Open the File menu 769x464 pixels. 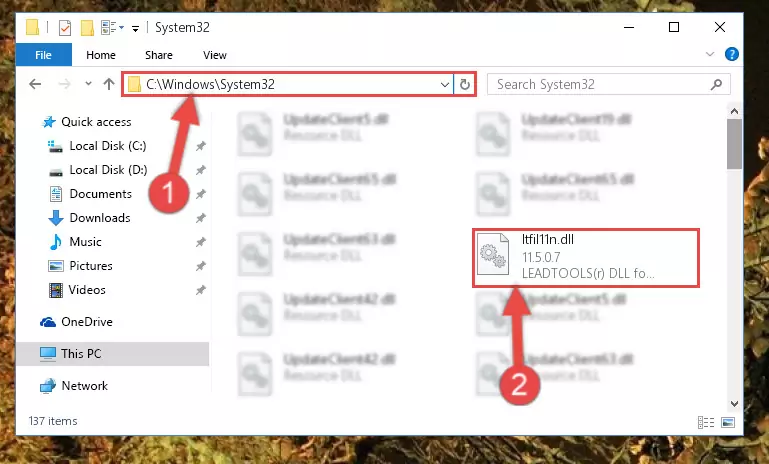click(x=43, y=55)
